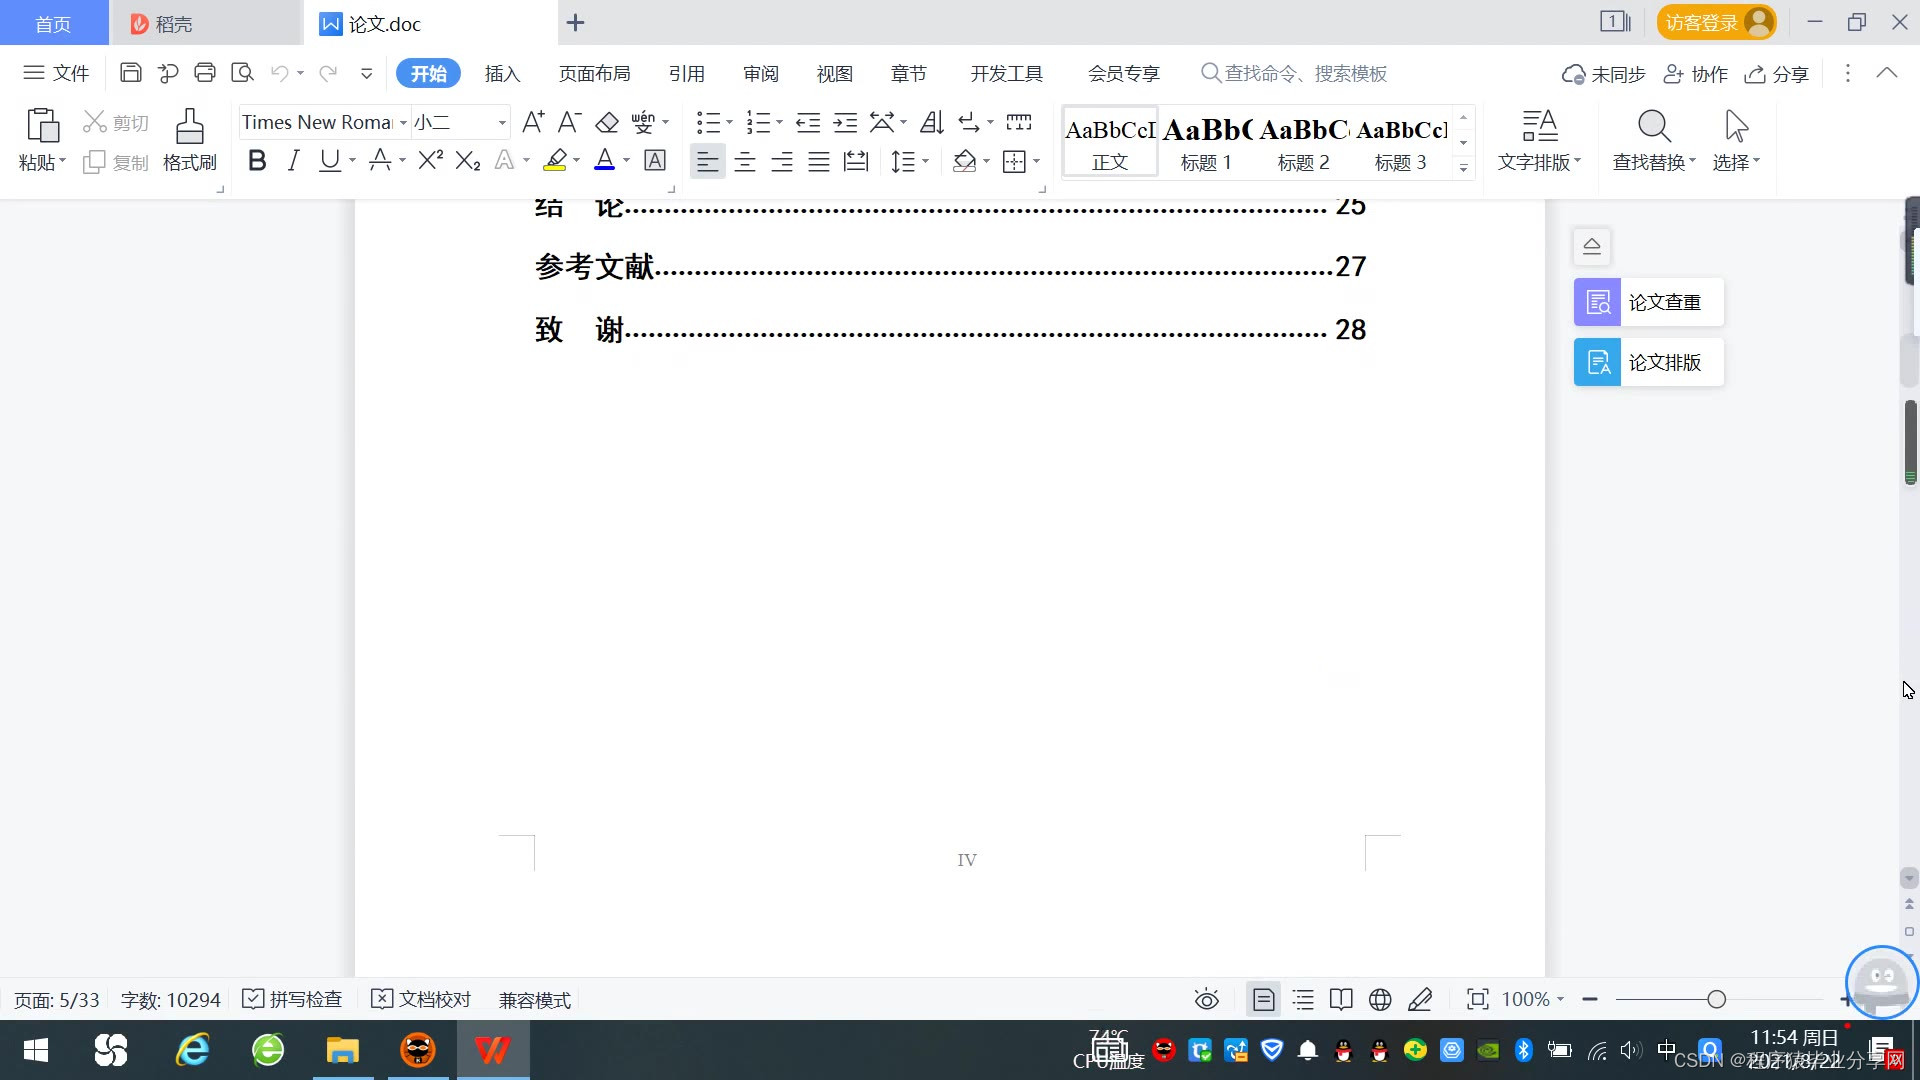1920x1080 pixels.
Task: Center align the paragraph text
Action: 745,162
